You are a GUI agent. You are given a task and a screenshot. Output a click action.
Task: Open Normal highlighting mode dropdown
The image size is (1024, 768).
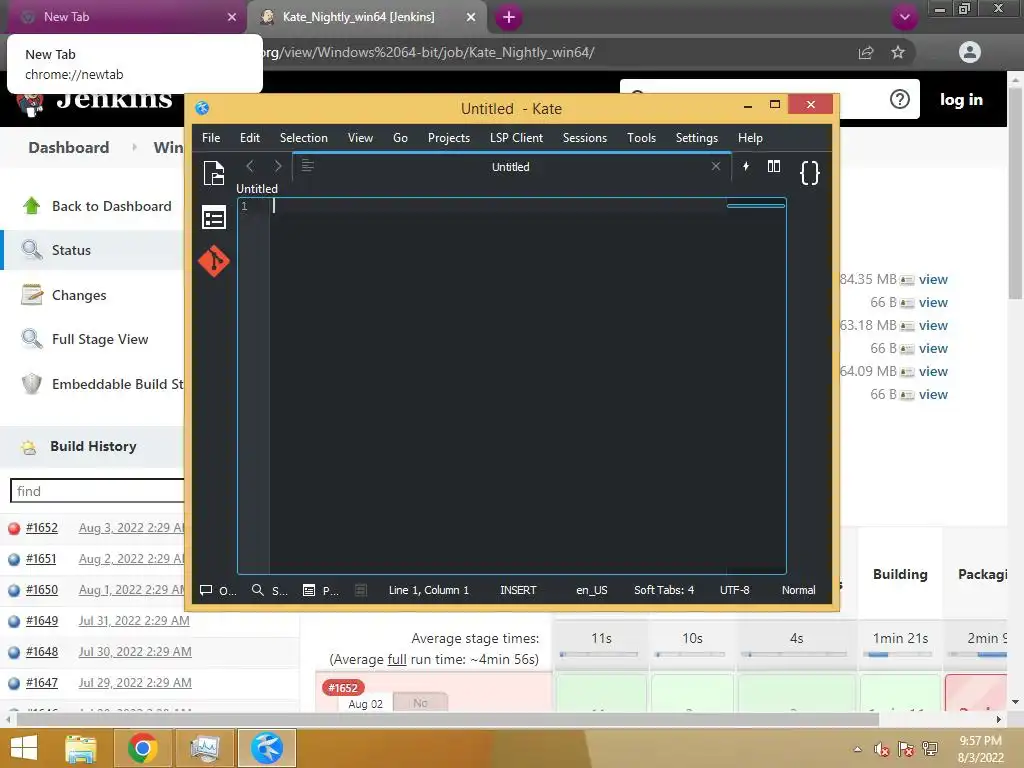[798, 590]
